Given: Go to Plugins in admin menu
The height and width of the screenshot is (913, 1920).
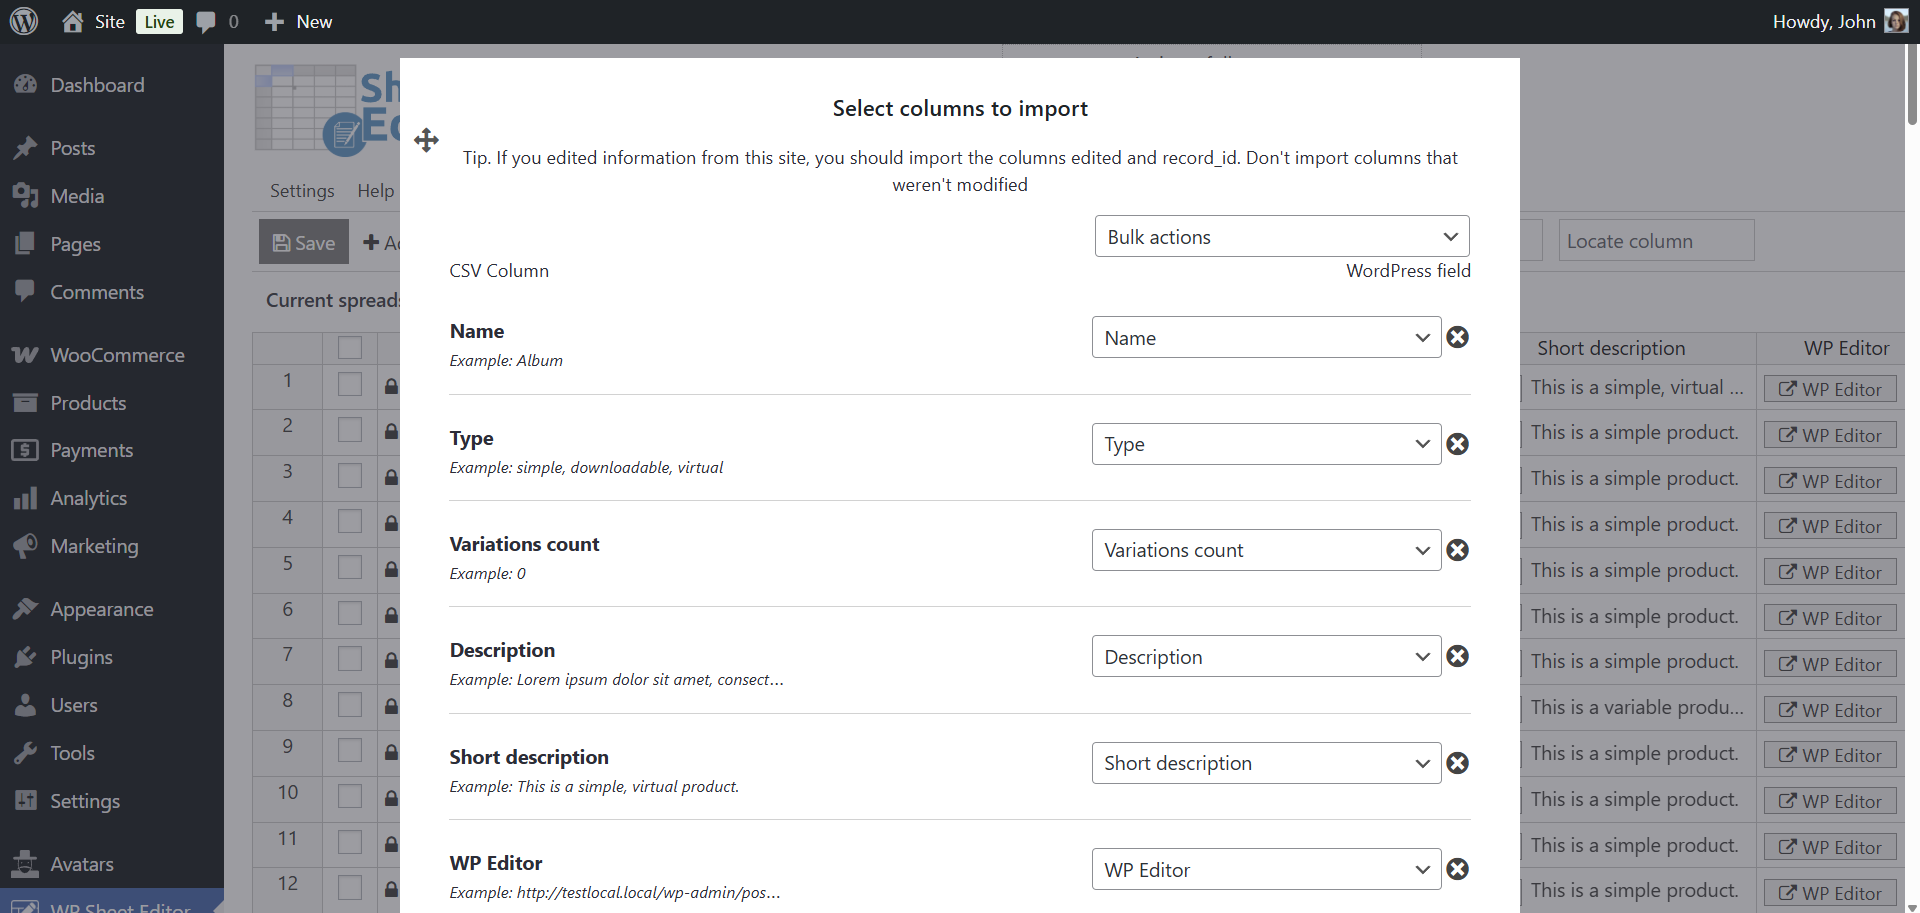Looking at the screenshot, I should point(81,657).
